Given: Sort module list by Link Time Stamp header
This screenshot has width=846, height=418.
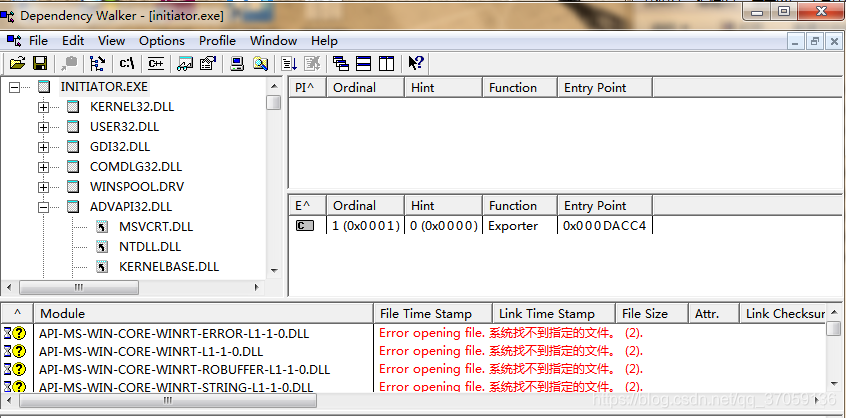Looking at the screenshot, I should pos(554,313).
